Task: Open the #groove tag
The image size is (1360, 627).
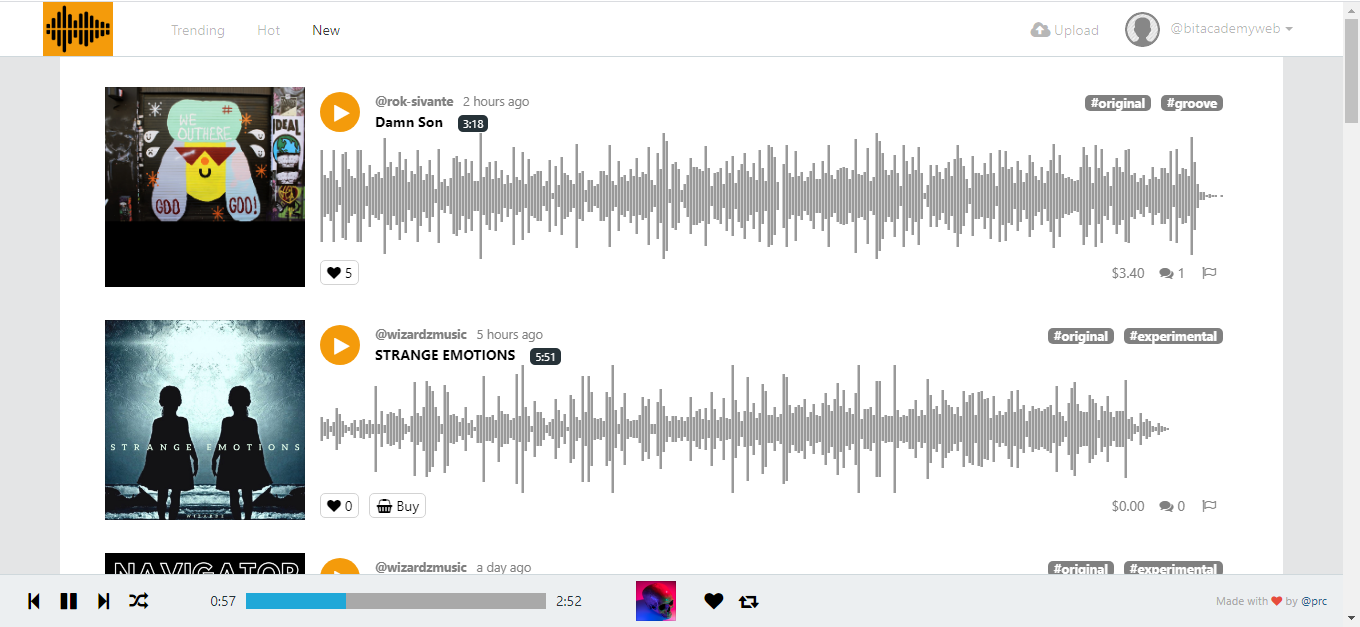Action: (1192, 103)
